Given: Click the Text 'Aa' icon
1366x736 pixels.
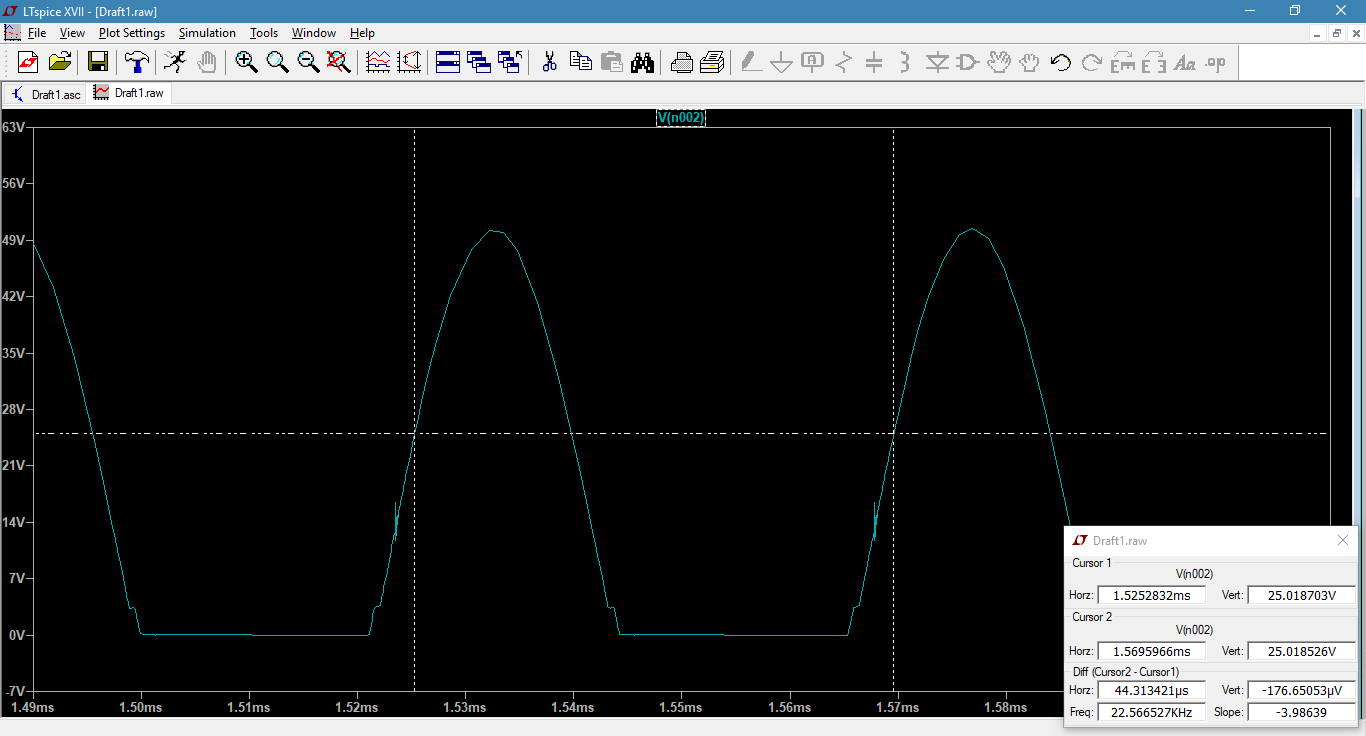Looking at the screenshot, I should [1184, 62].
